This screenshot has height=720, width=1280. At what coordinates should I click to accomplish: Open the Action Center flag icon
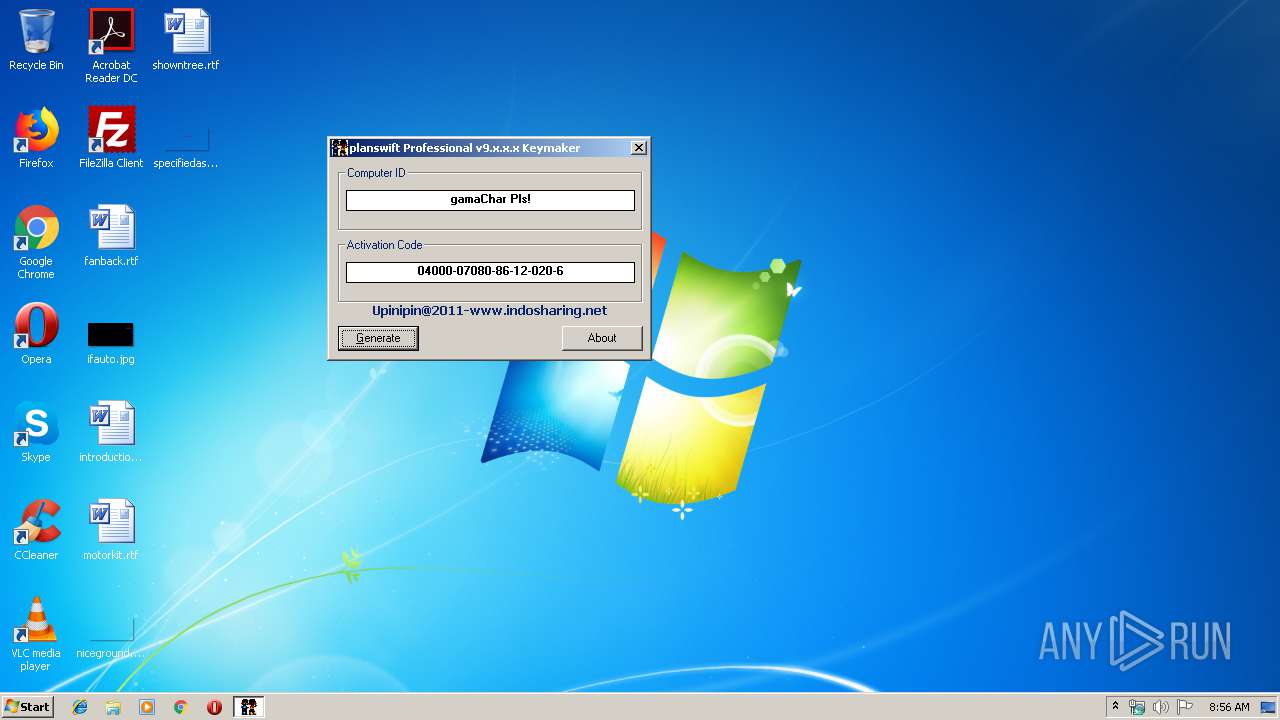coord(1185,707)
